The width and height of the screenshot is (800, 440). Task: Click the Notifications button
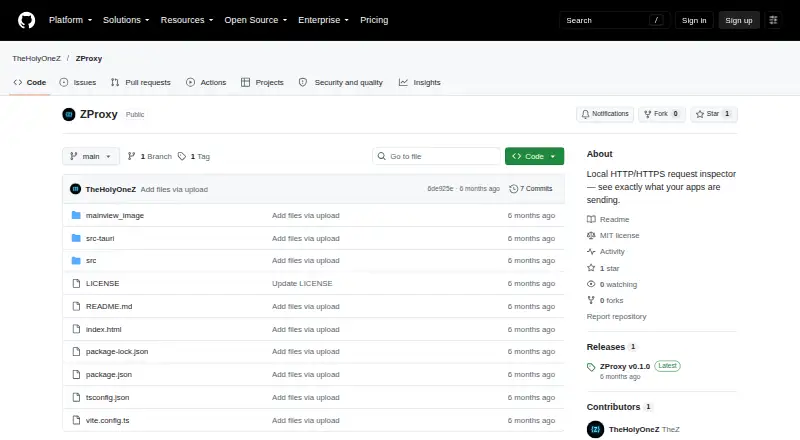pos(605,114)
